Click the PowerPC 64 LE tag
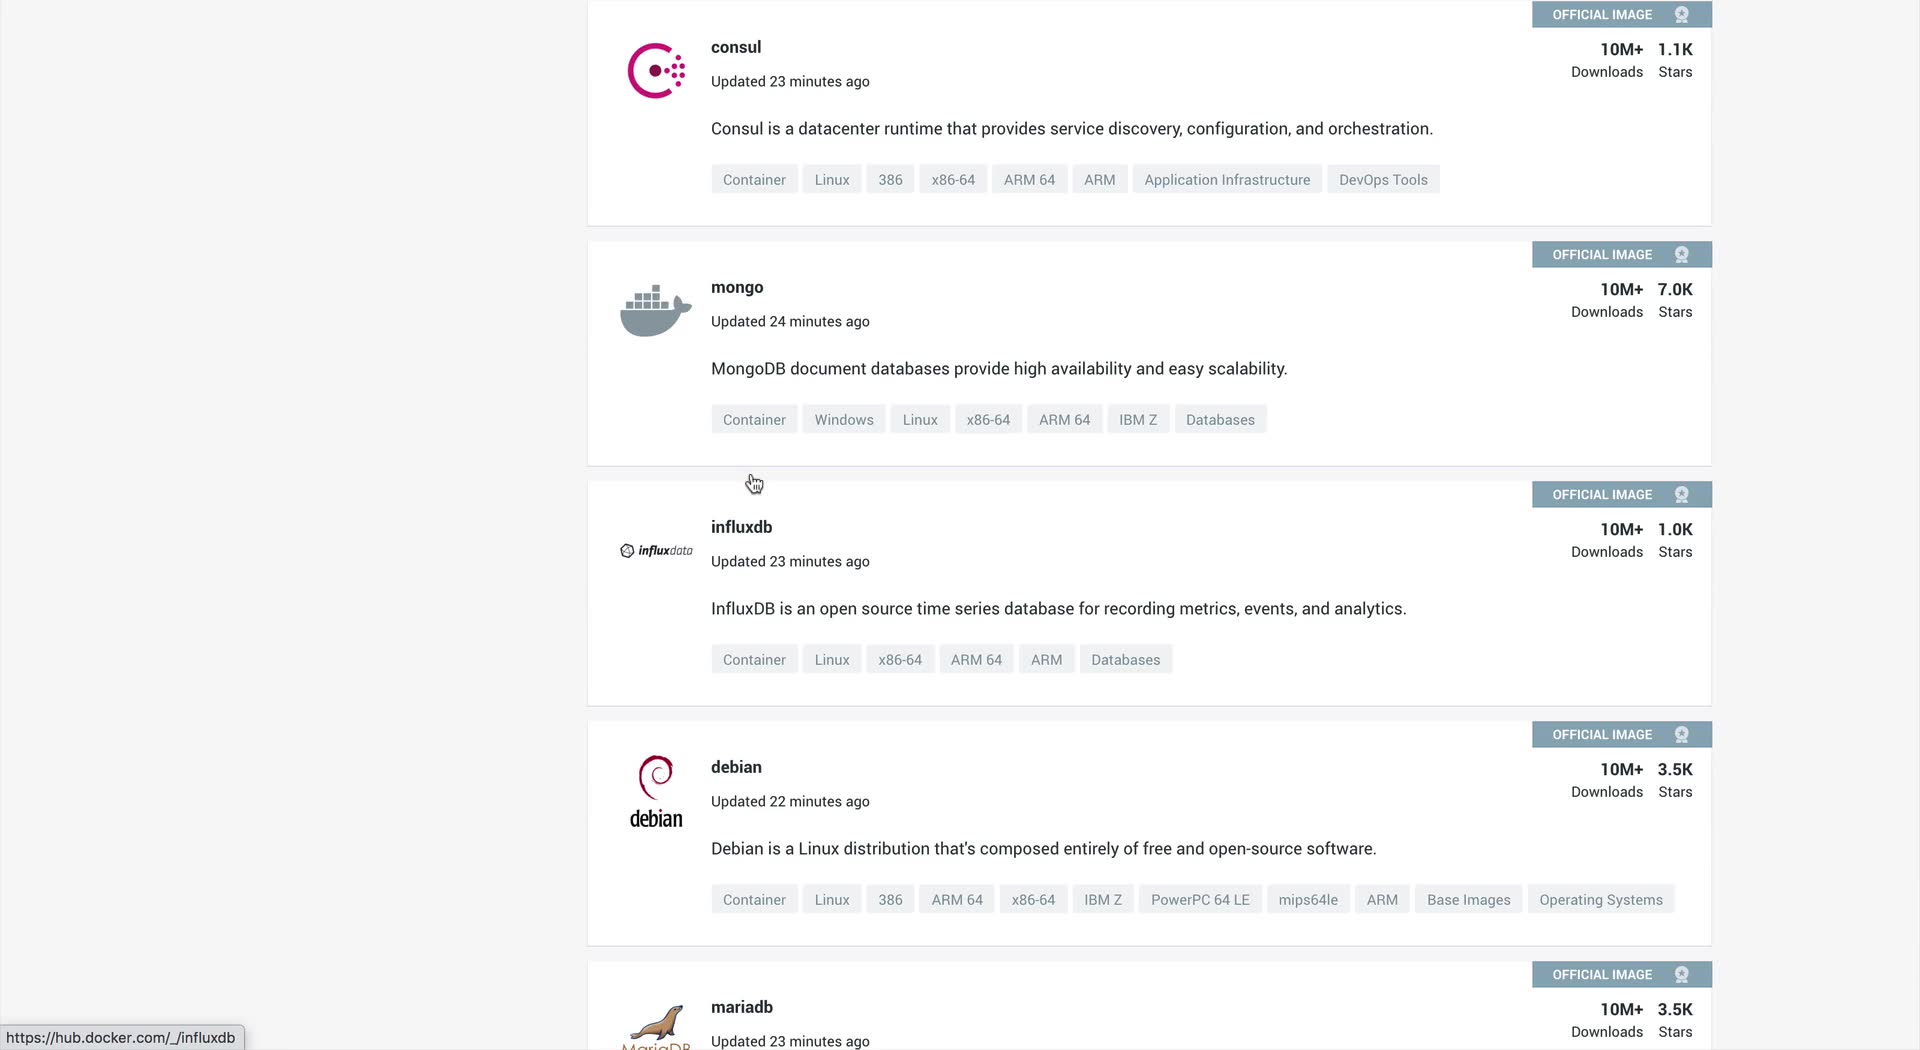Screen dimensions: 1920x1050 pos(1200,900)
